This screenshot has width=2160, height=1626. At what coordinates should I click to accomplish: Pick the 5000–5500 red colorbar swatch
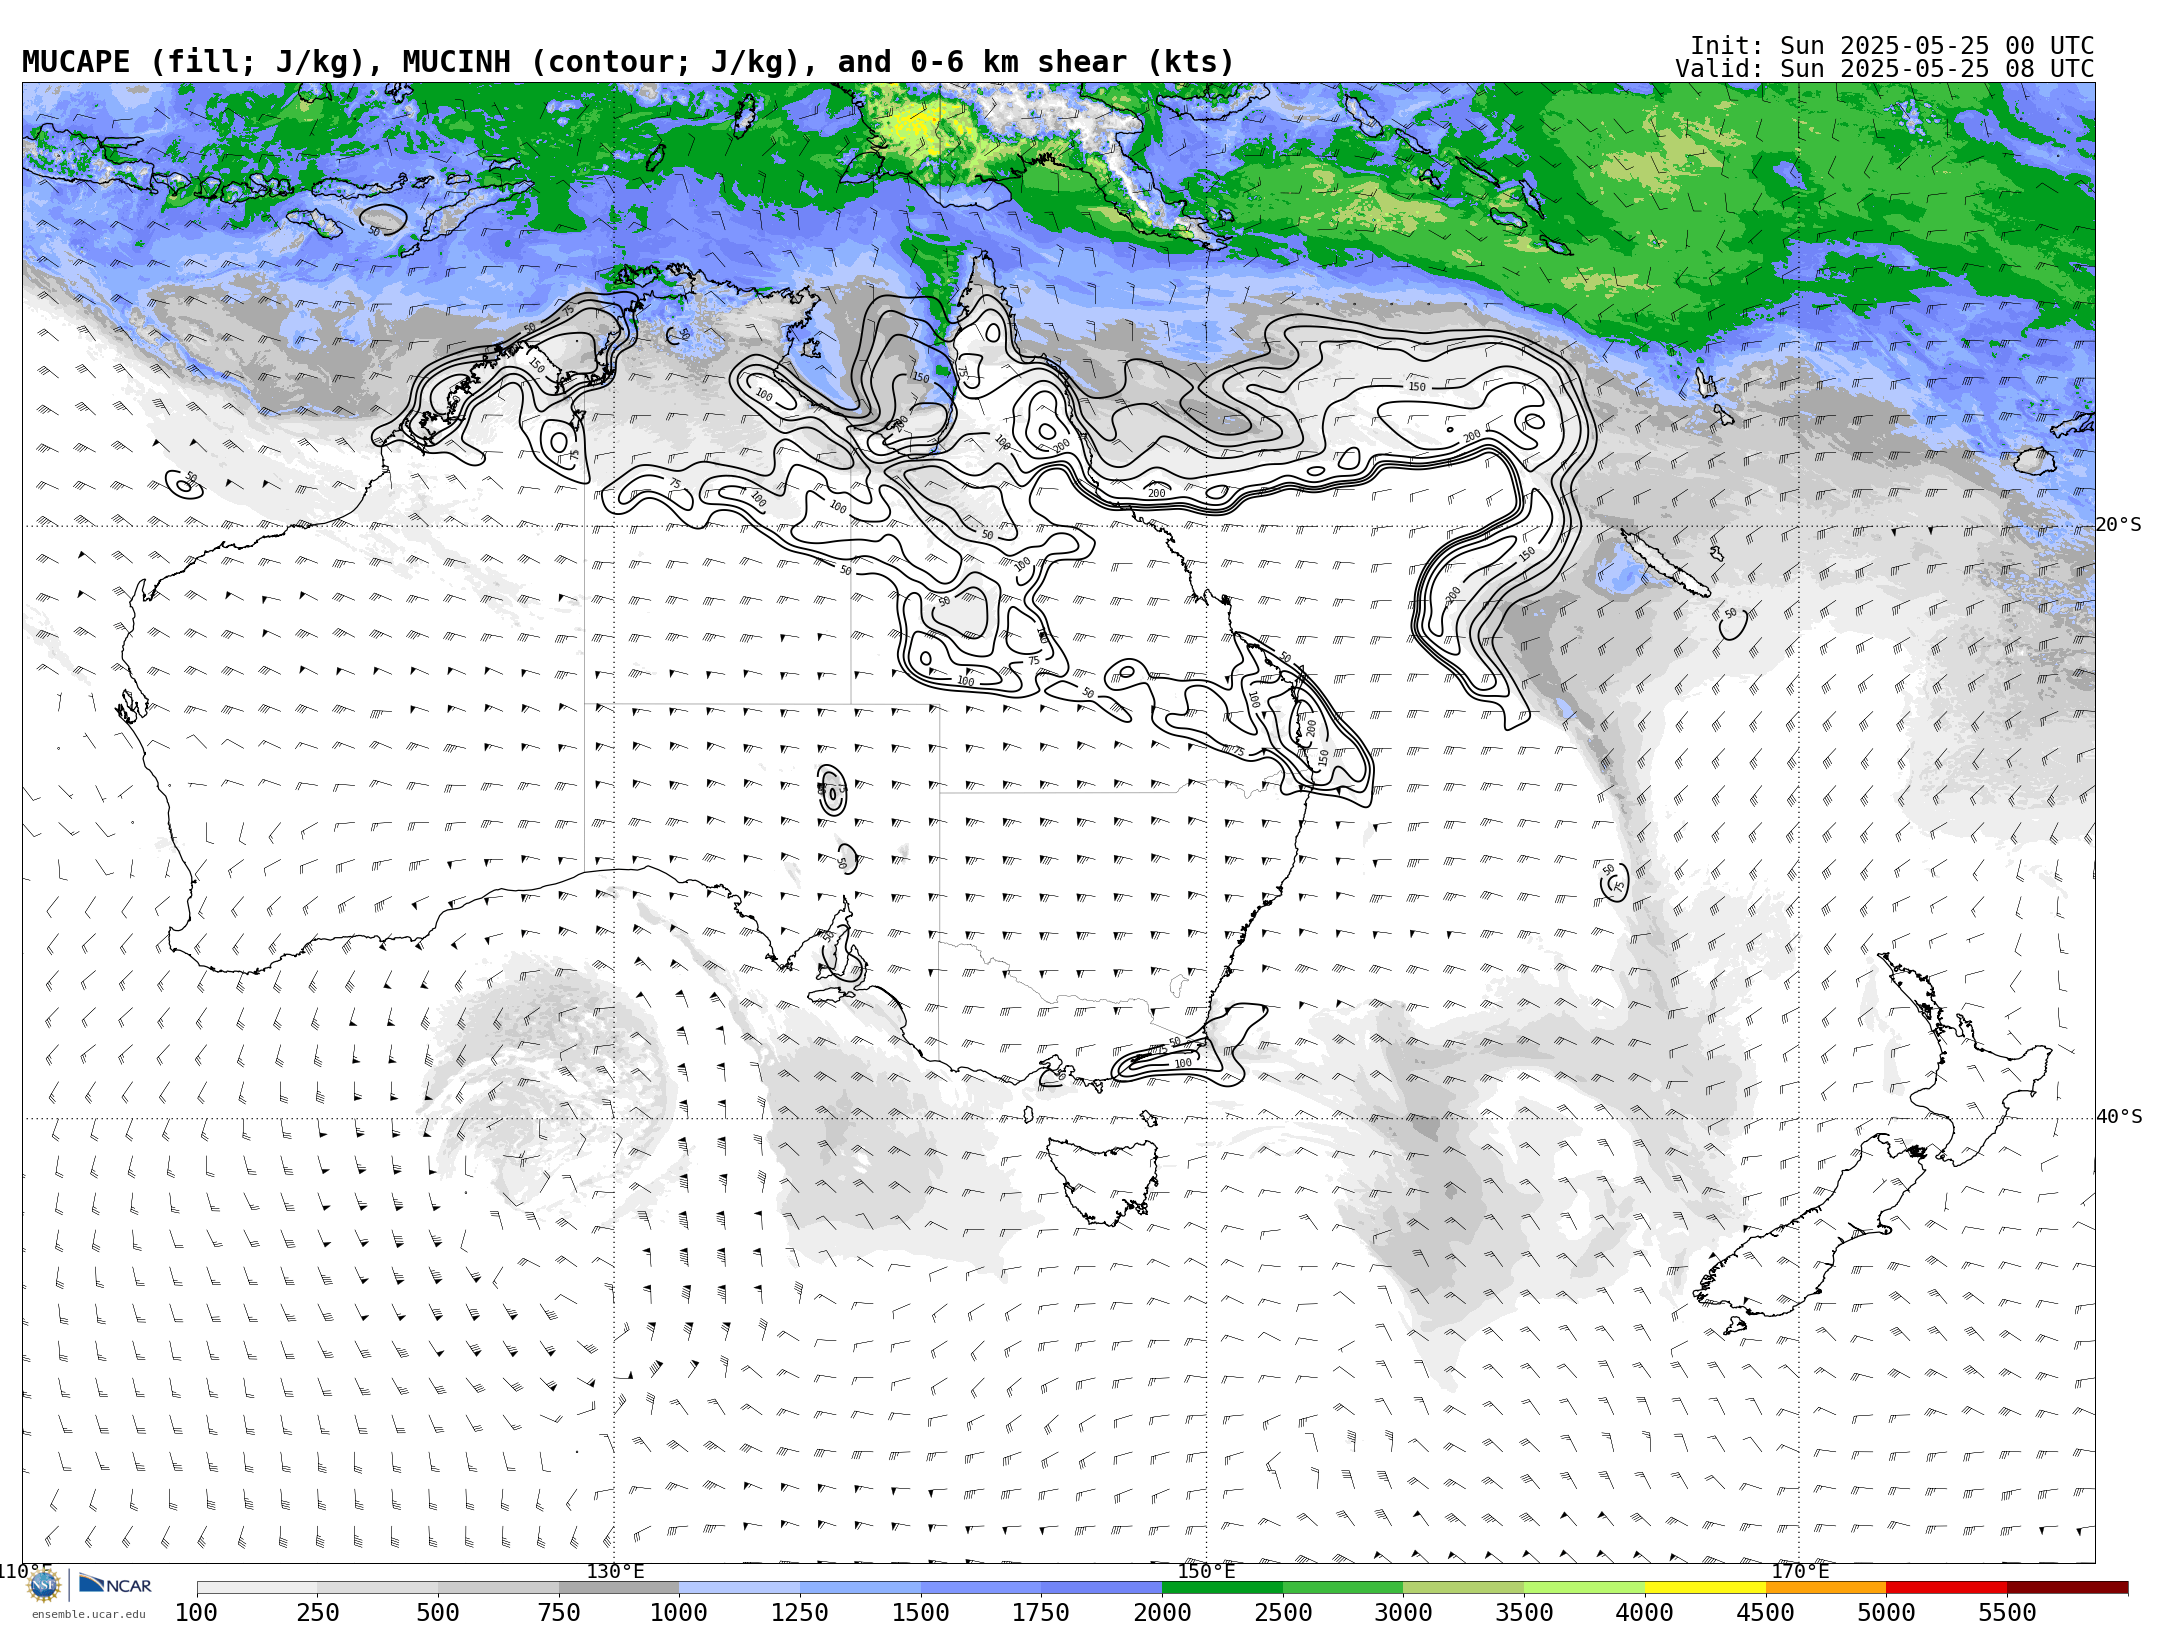tap(1946, 1588)
